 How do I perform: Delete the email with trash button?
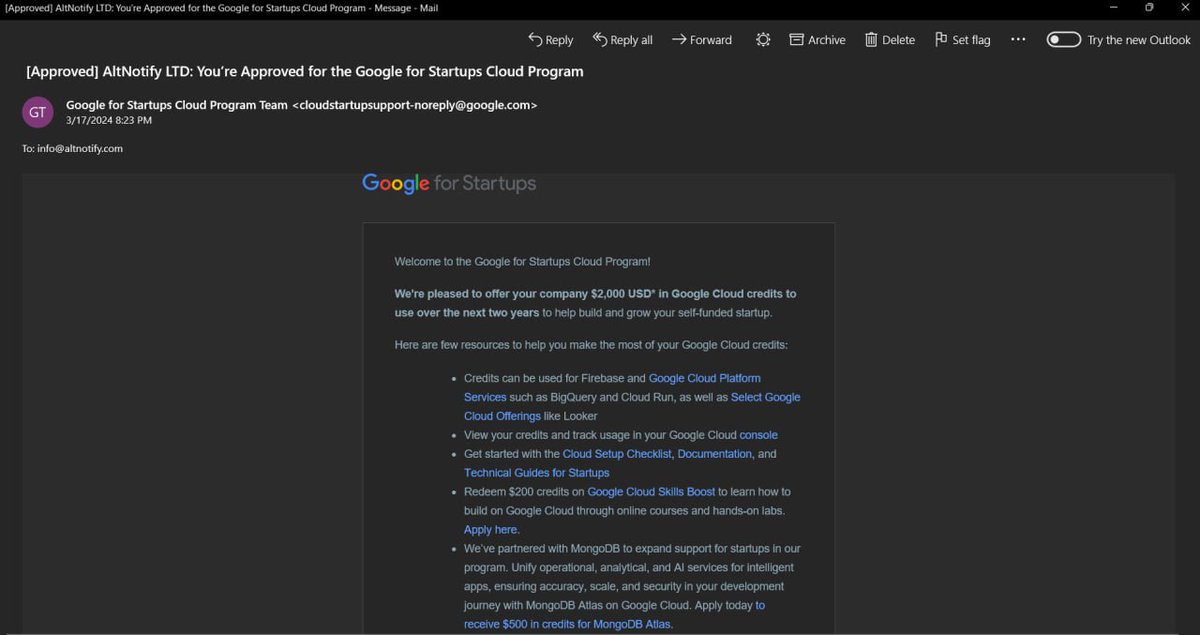tap(890, 40)
